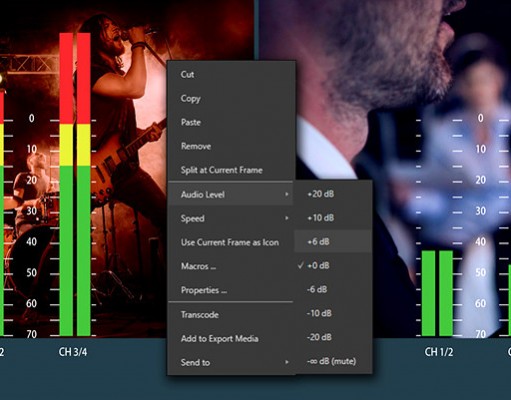Image resolution: width=511 pixels, height=400 pixels.
Task: Select the checked +0 dB option
Action: pos(333,265)
